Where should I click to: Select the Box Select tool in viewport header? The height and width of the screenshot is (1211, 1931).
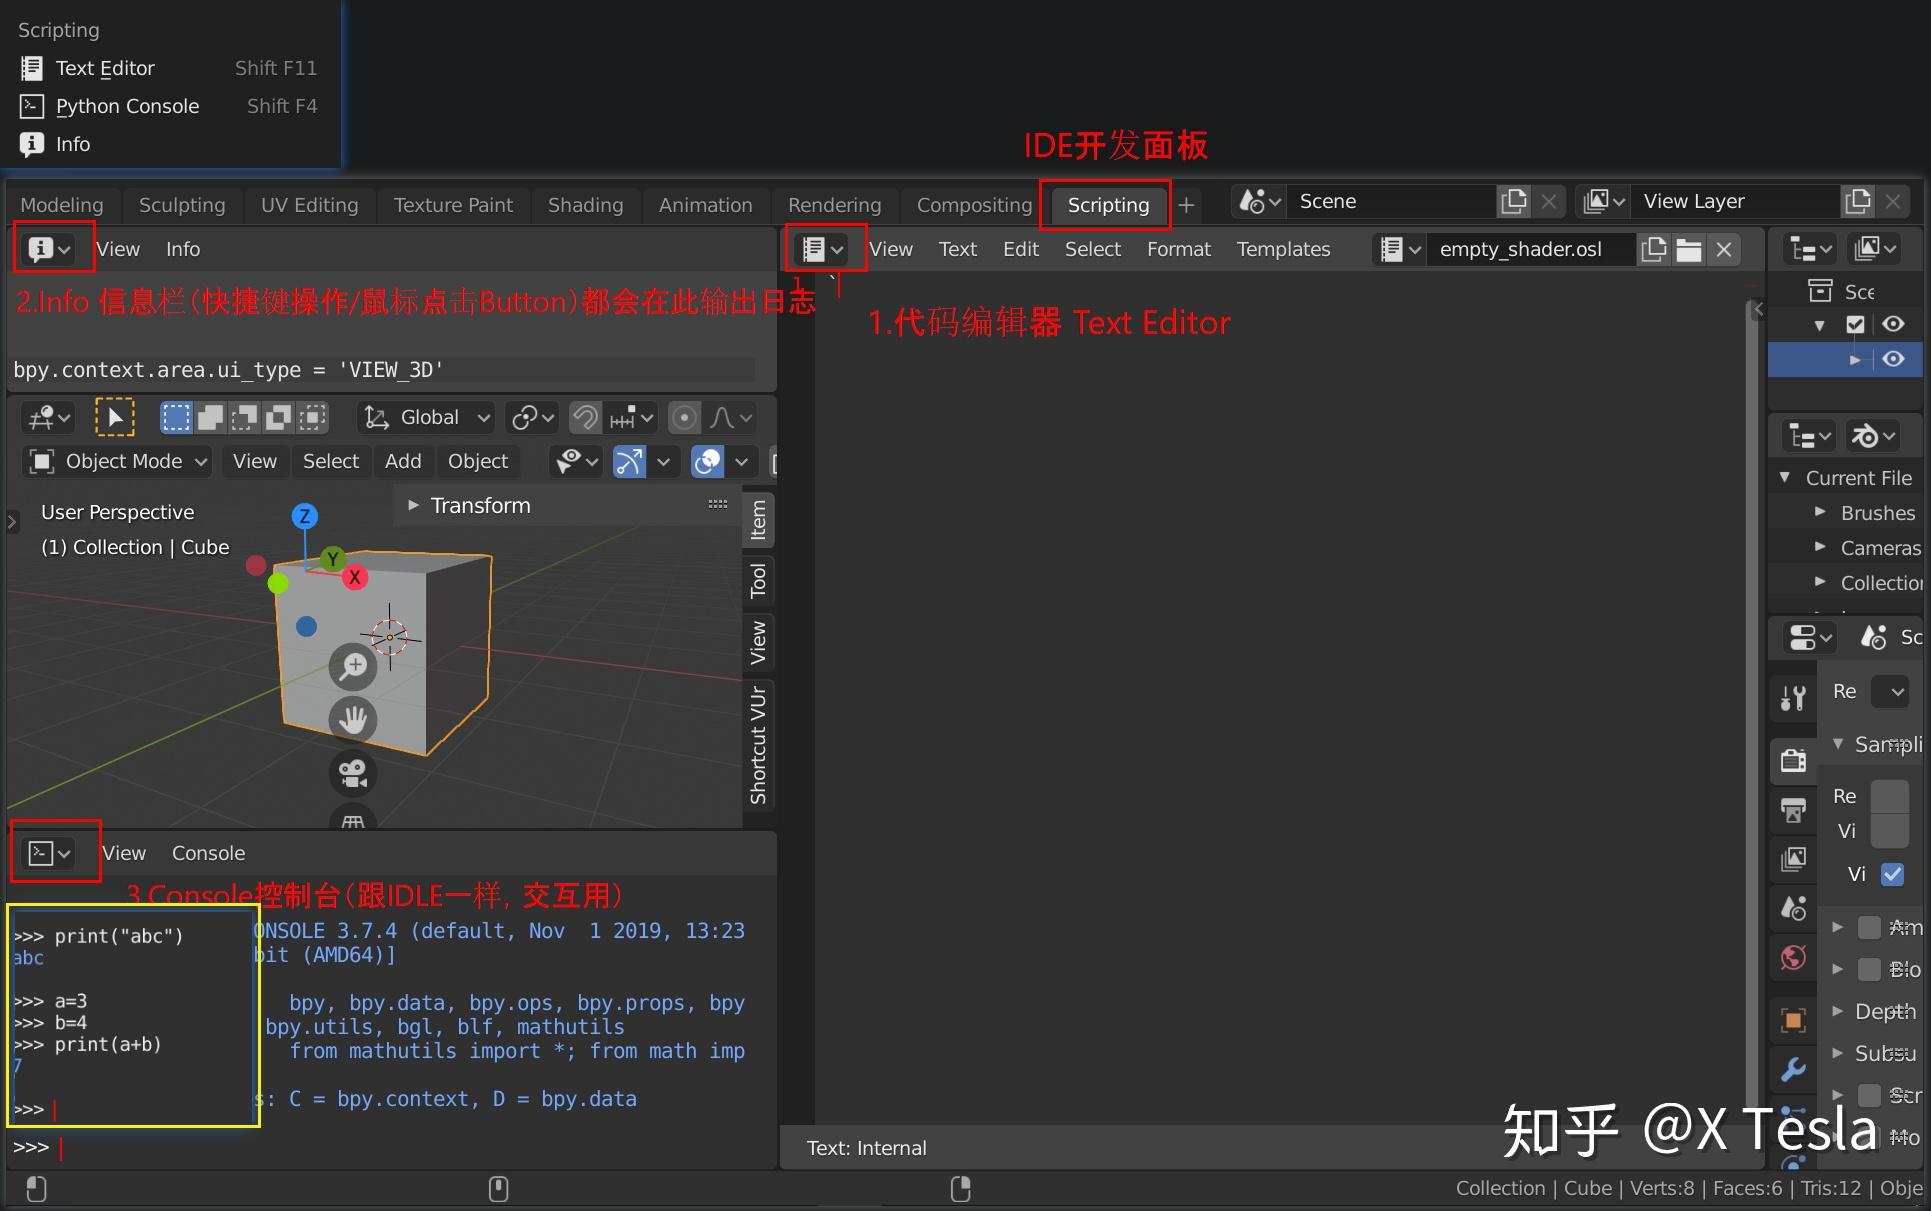coord(176,417)
